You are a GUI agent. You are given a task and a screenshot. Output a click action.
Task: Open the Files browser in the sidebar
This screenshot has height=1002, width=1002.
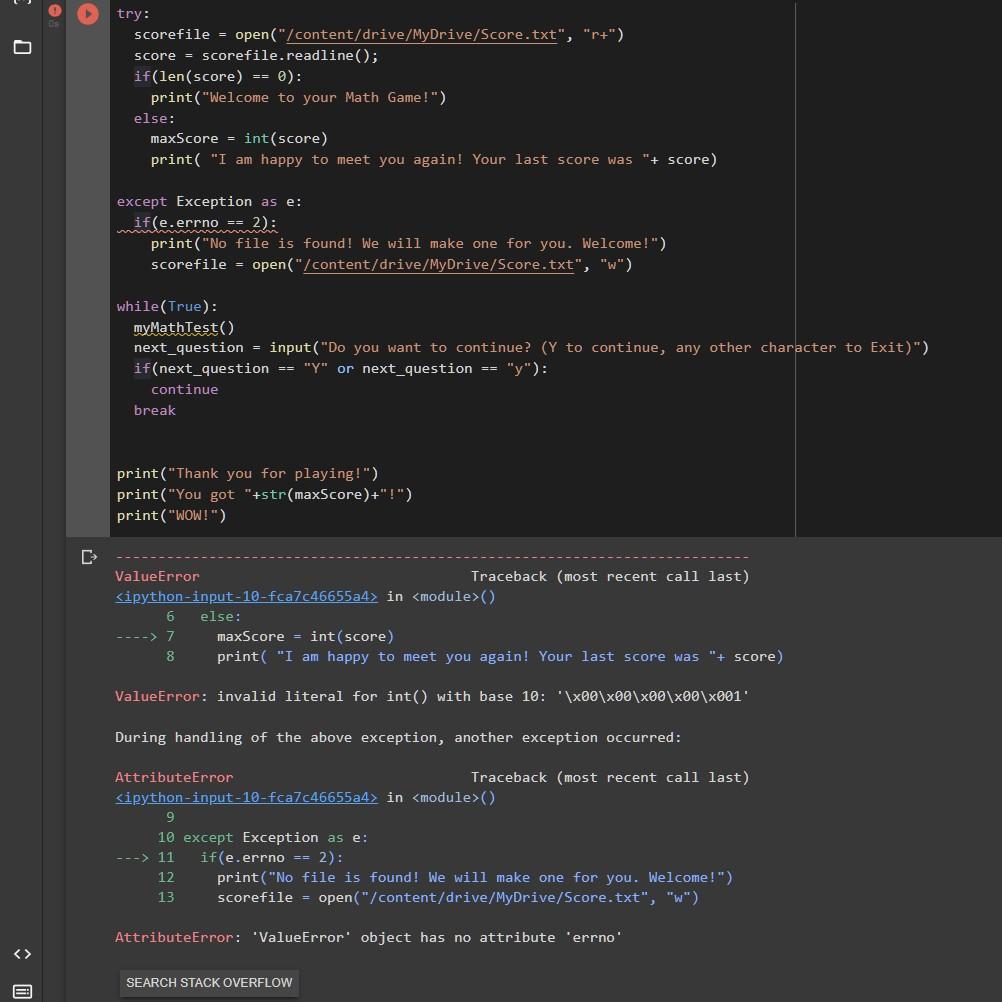22,47
